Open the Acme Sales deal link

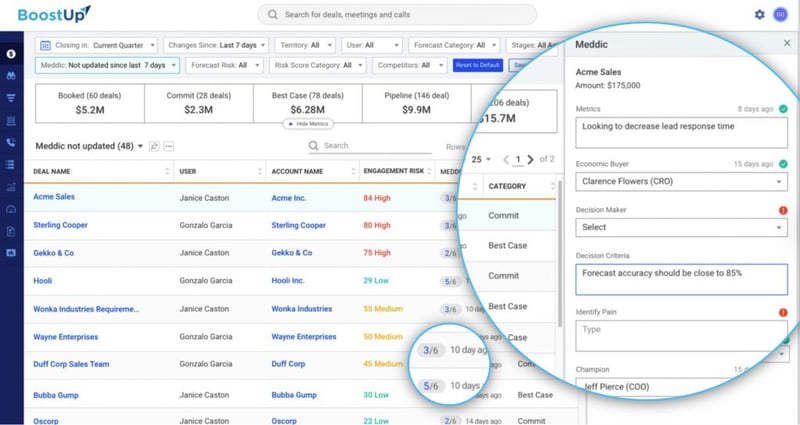[x=54, y=197]
